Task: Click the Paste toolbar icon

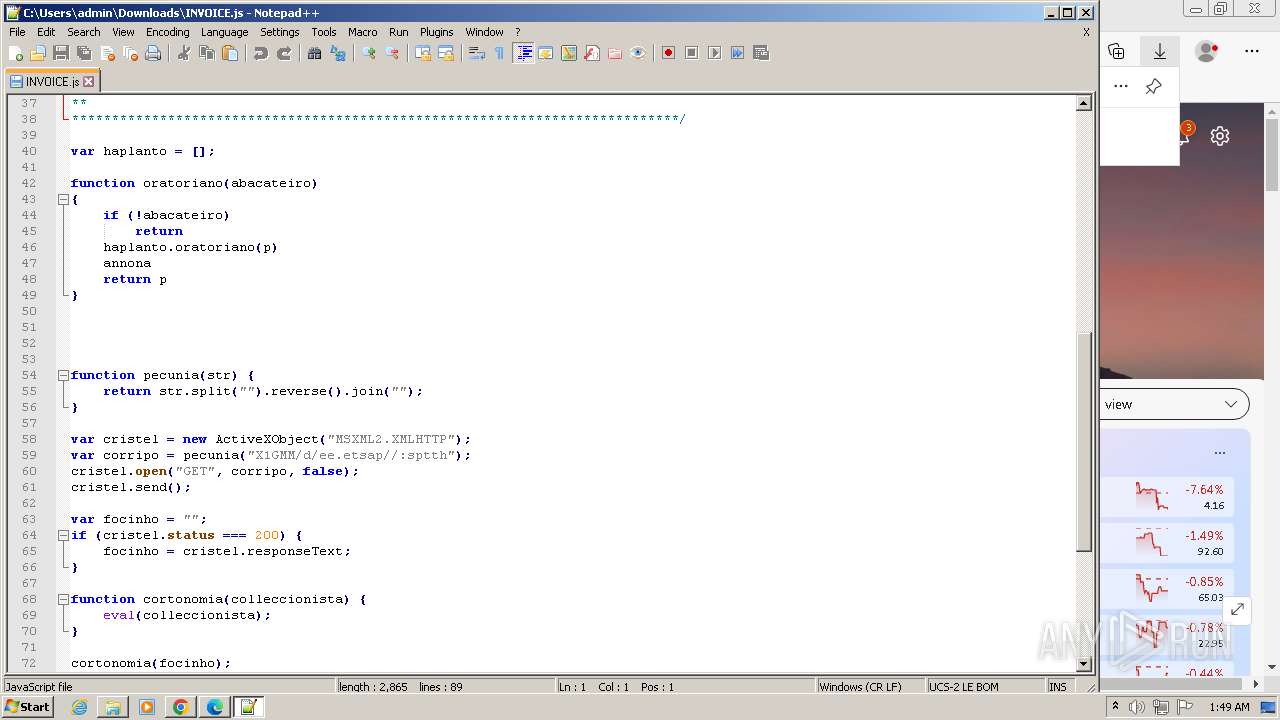Action: click(x=230, y=53)
